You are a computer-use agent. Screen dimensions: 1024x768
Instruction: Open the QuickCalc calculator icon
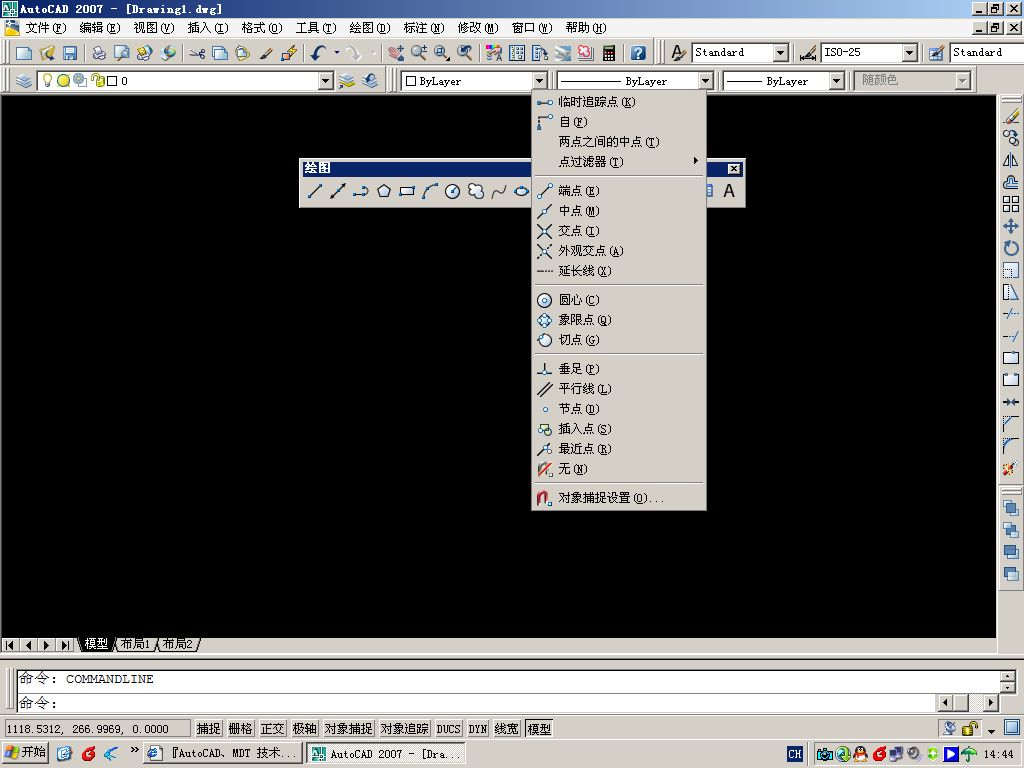pos(609,53)
